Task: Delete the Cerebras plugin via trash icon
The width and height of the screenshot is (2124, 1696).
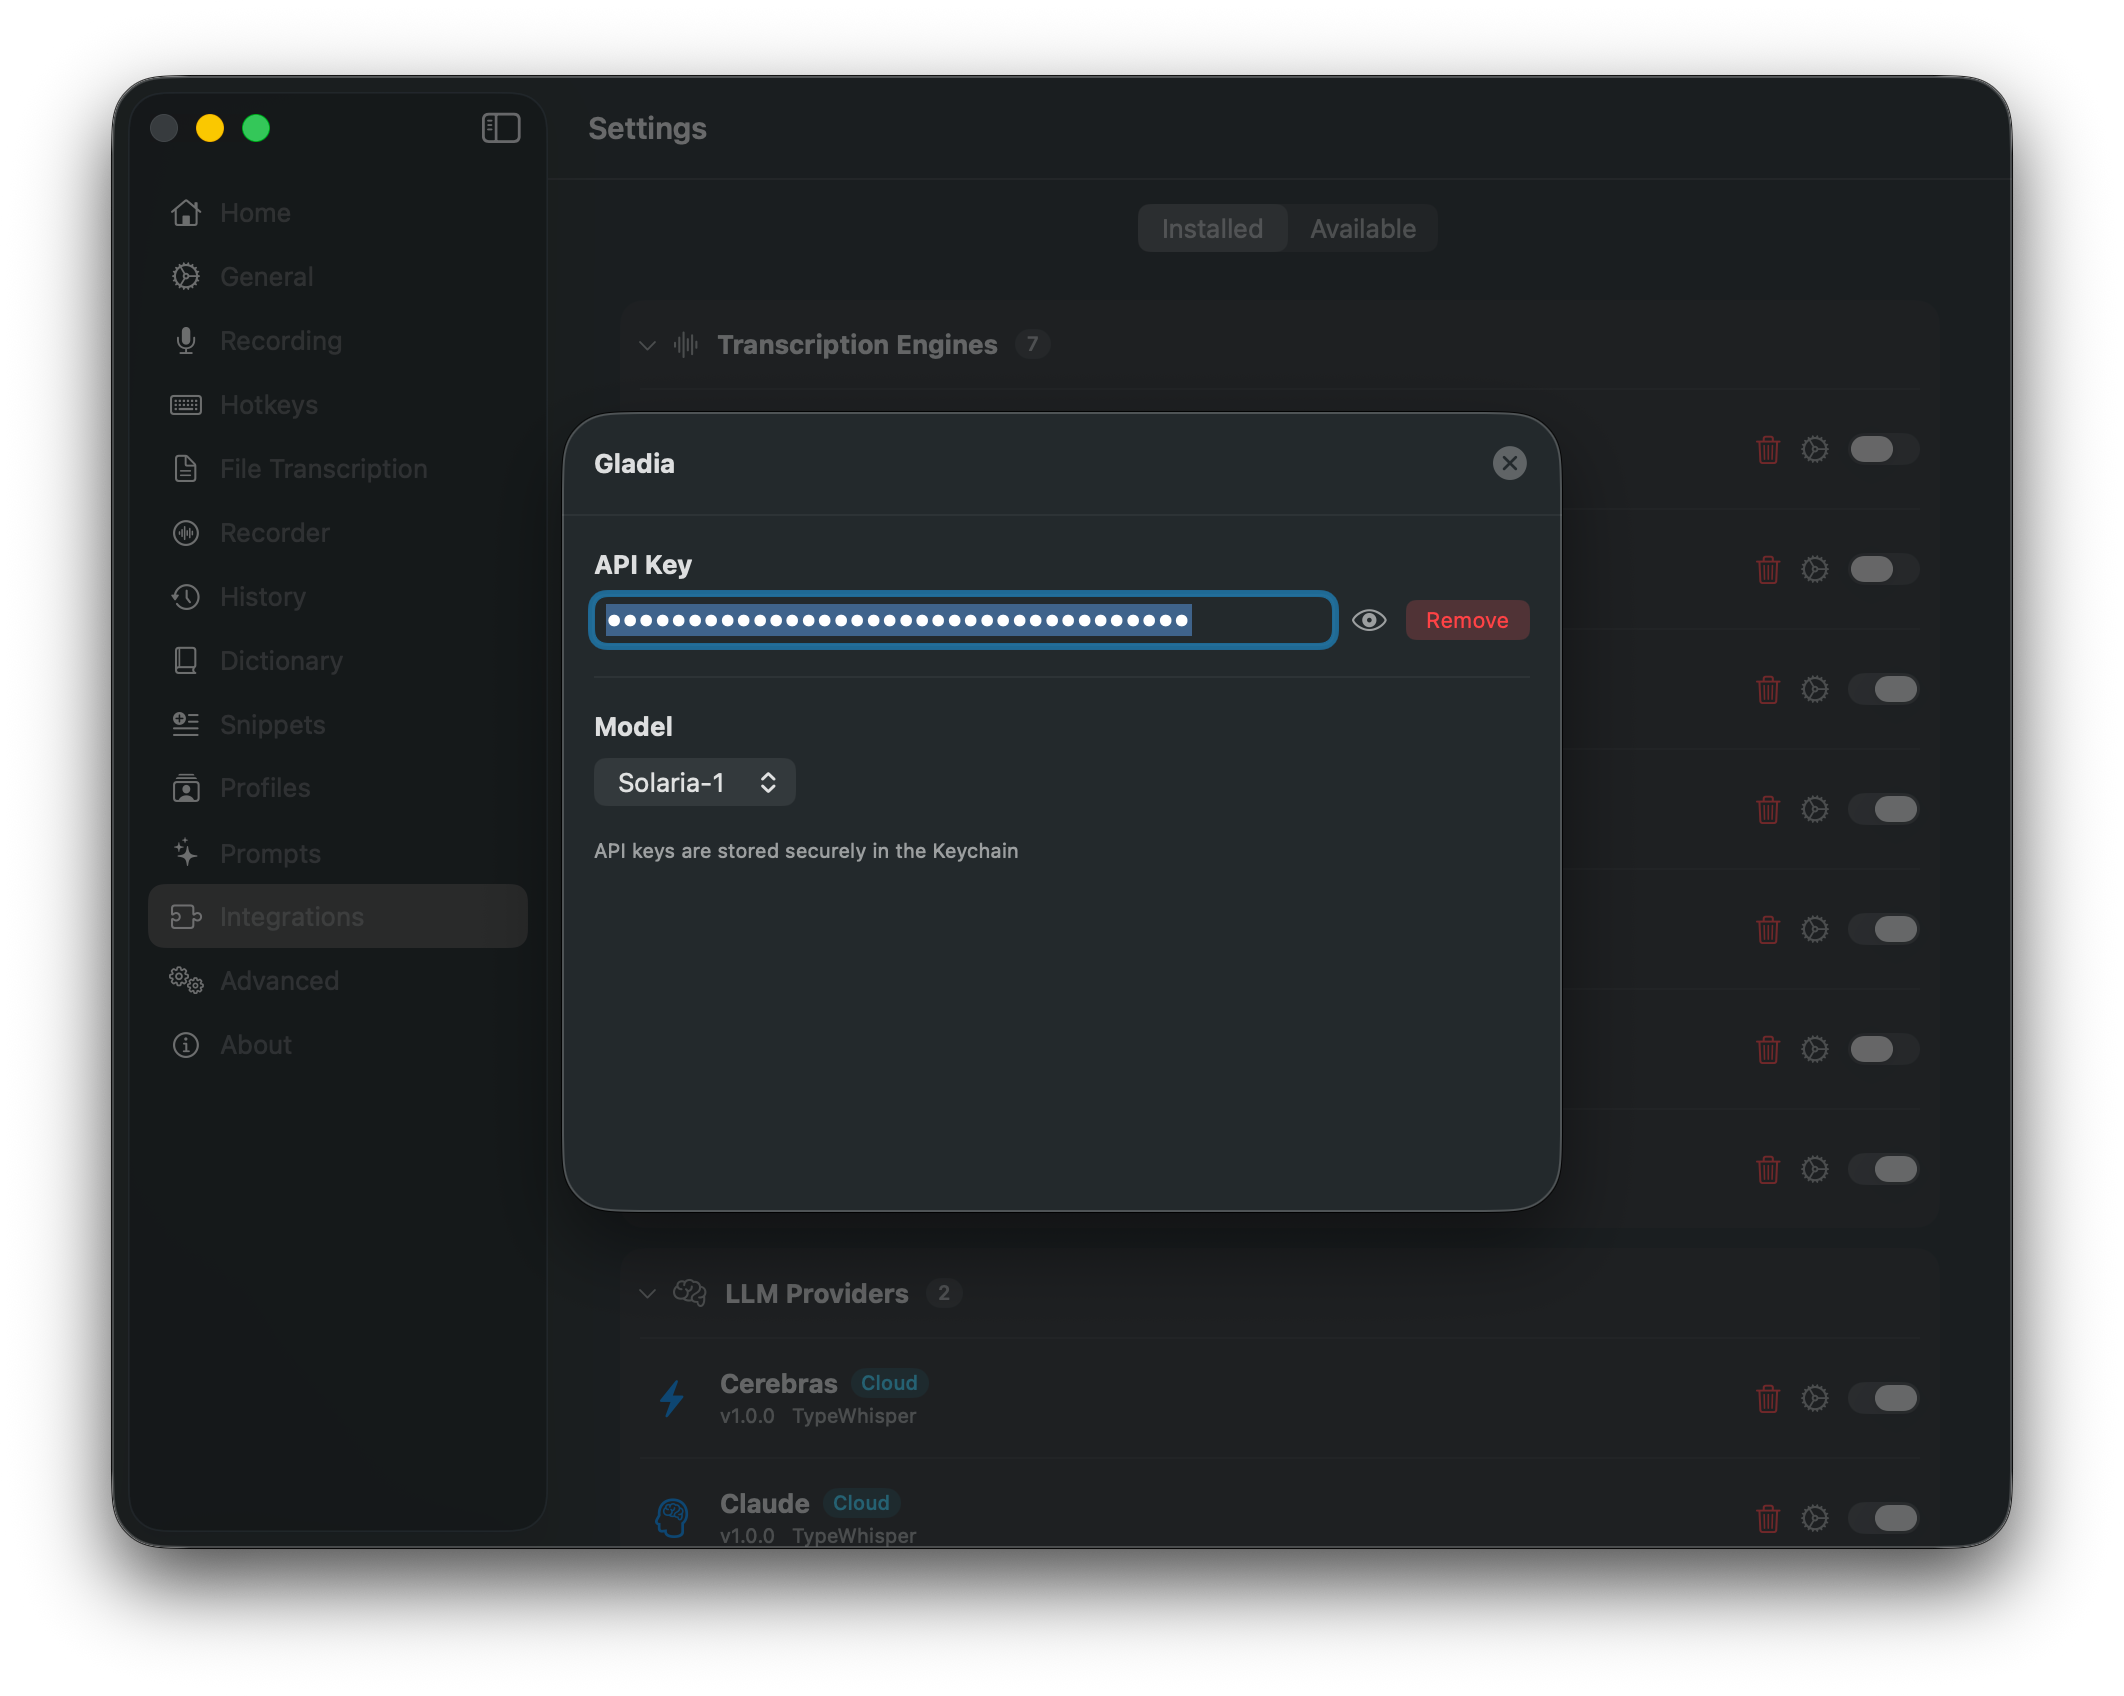Action: coord(1767,1398)
